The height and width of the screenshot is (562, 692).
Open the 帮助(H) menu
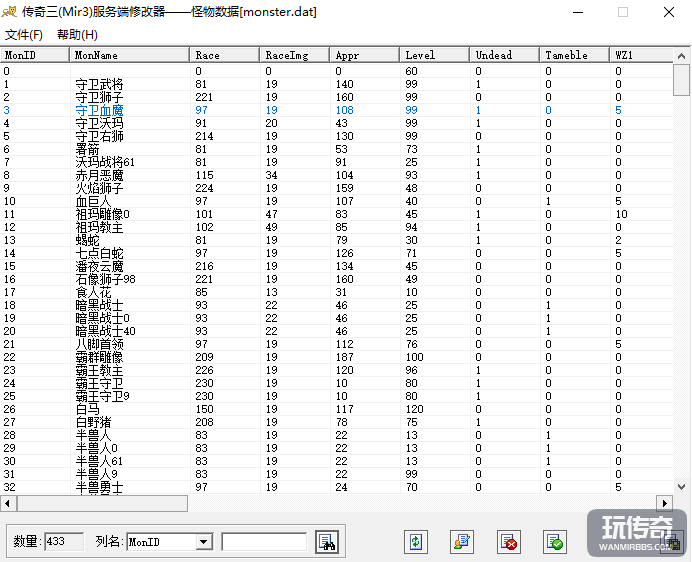[x=77, y=34]
